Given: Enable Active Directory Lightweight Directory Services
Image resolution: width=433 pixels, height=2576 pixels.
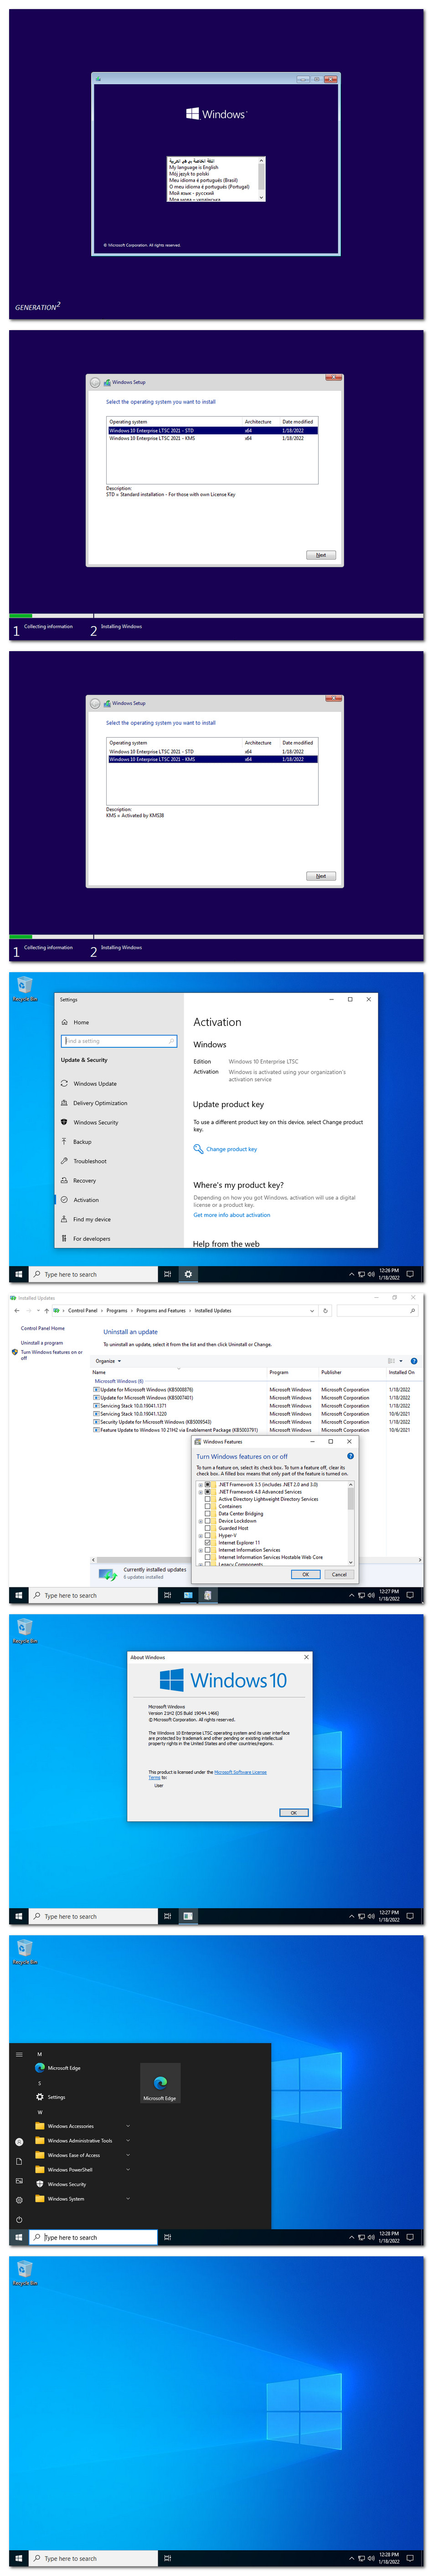Looking at the screenshot, I should [x=208, y=1499].
